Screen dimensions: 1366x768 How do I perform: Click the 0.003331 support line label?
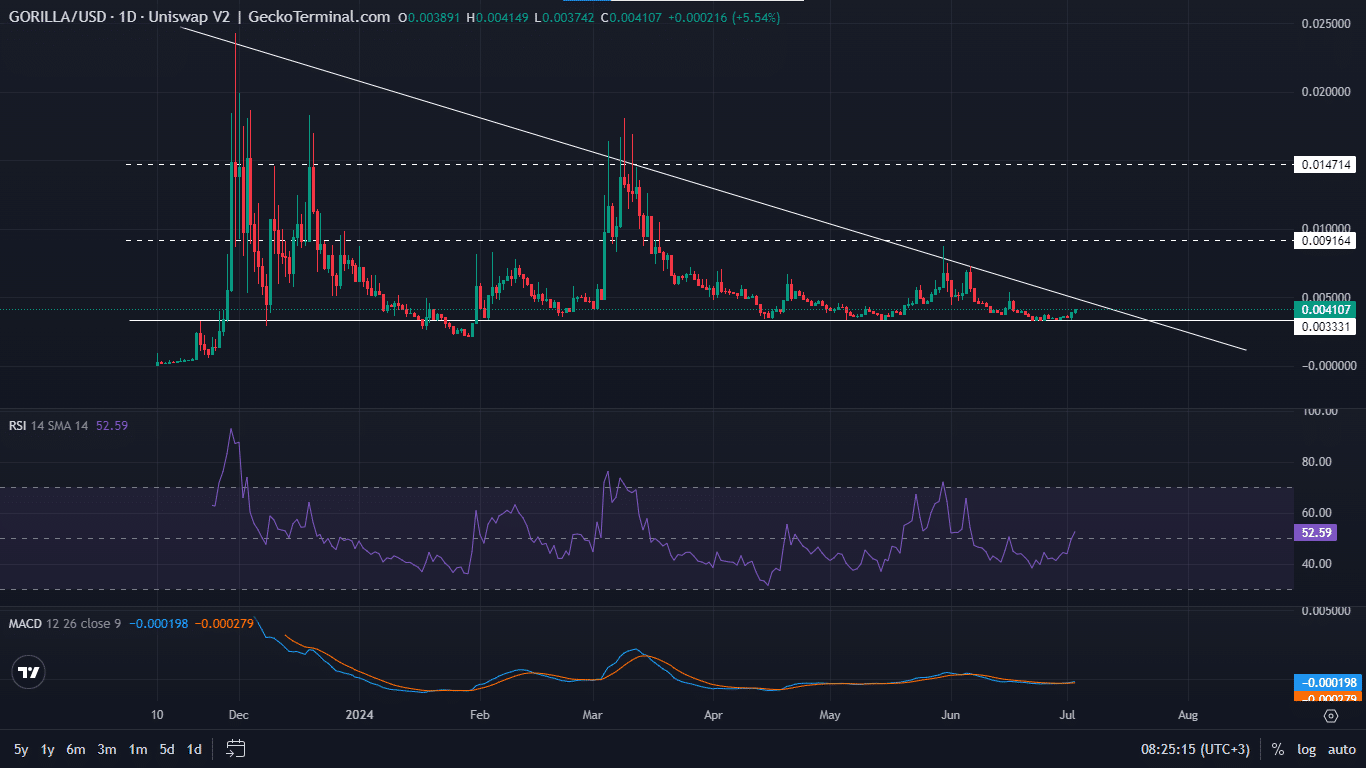point(1324,326)
